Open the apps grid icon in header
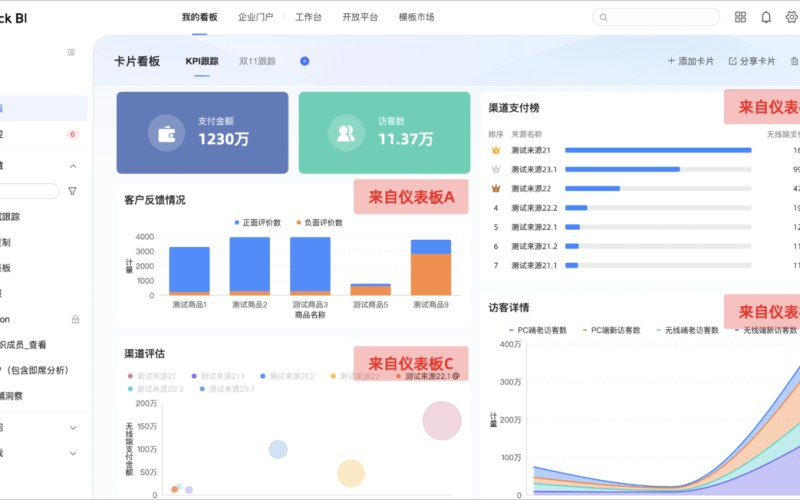Image resolution: width=800 pixels, height=500 pixels. 740,17
